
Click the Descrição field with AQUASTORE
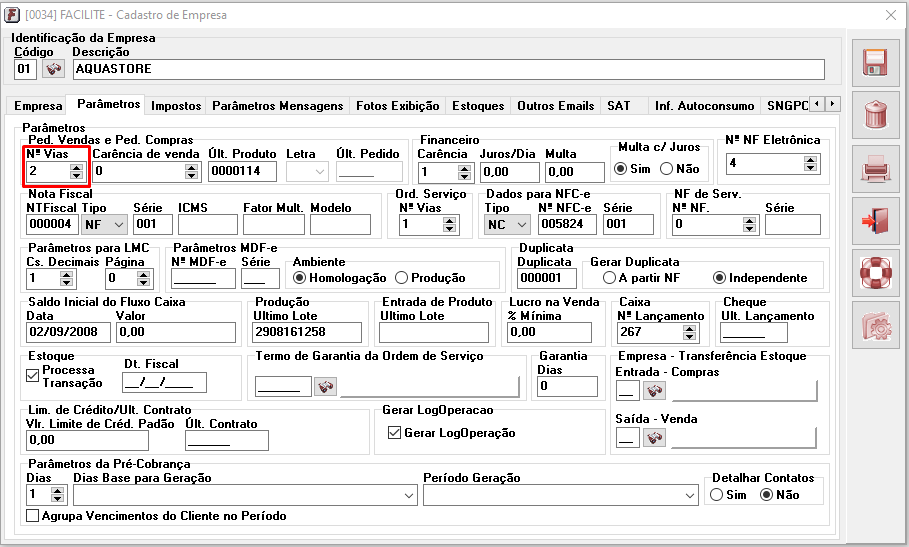[x=449, y=69]
